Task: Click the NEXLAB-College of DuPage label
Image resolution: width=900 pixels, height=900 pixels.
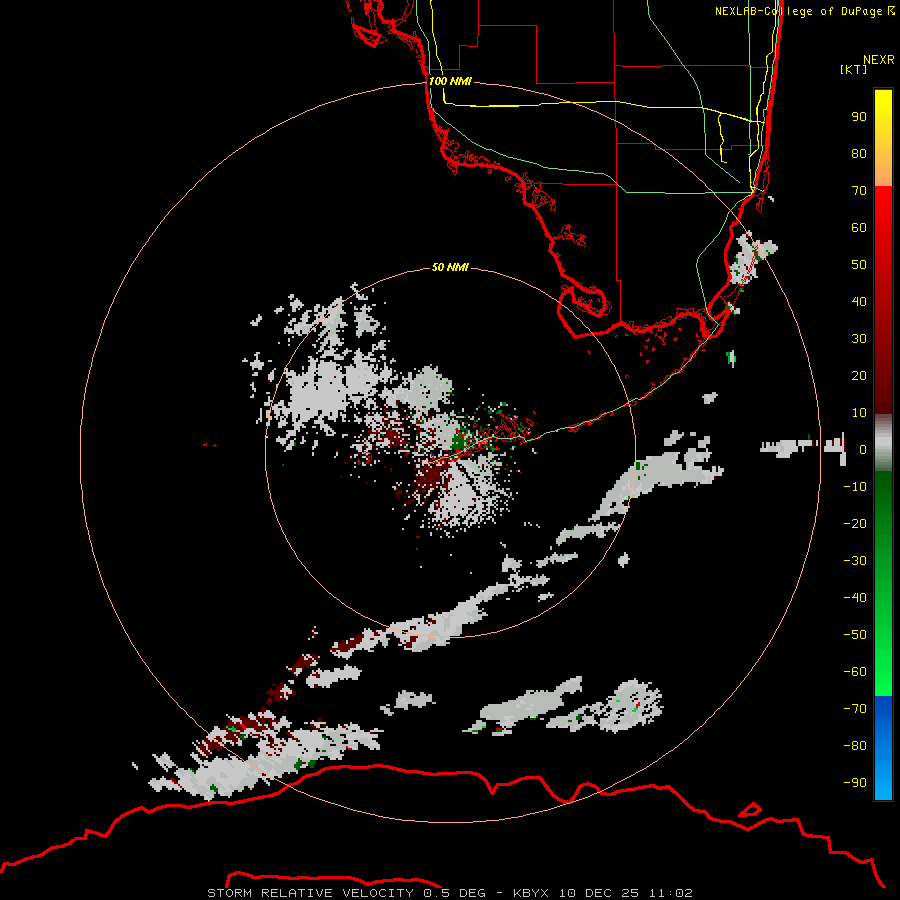Action: [x=804, y=11]
